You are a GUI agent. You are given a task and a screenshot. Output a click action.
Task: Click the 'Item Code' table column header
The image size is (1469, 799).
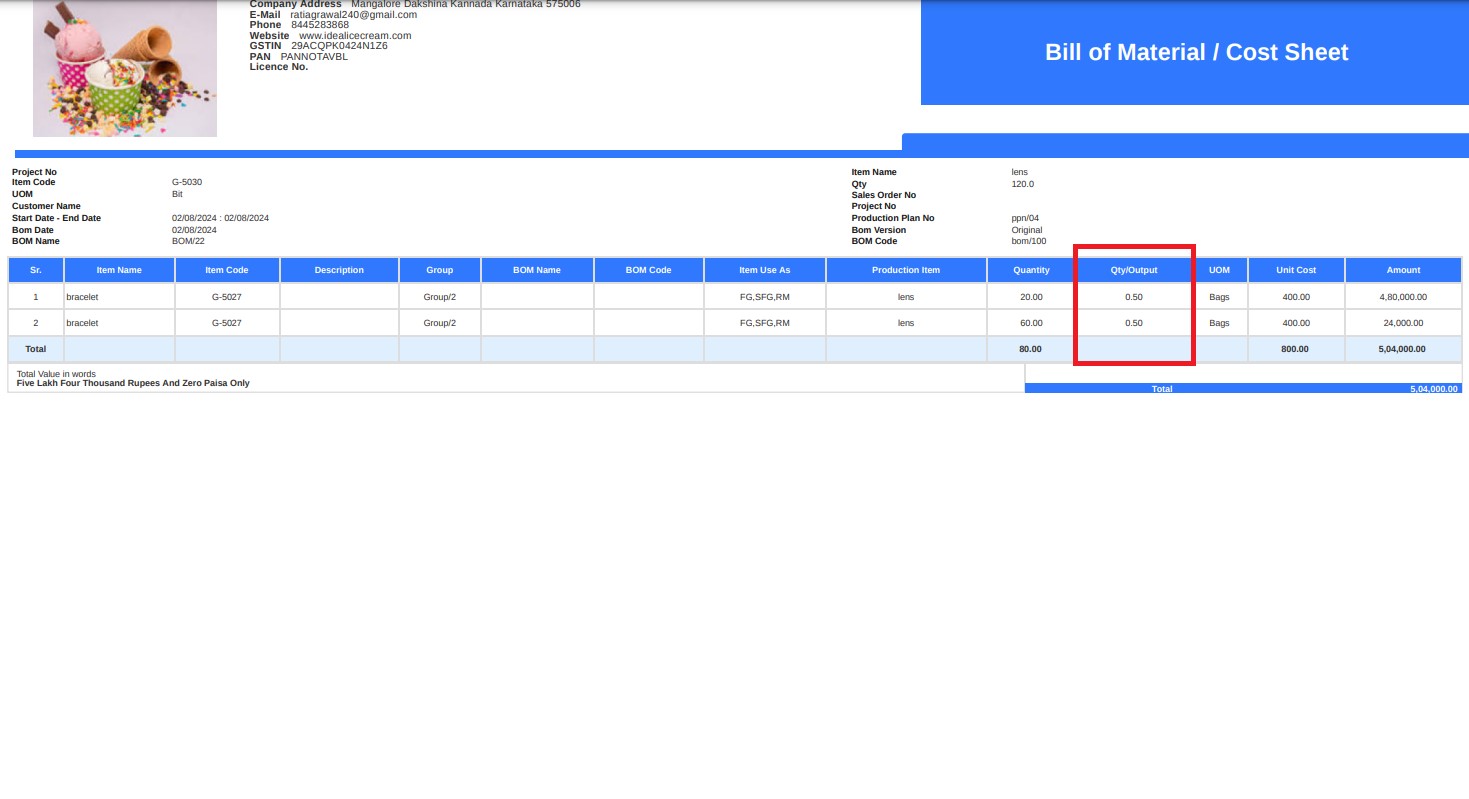227,270
